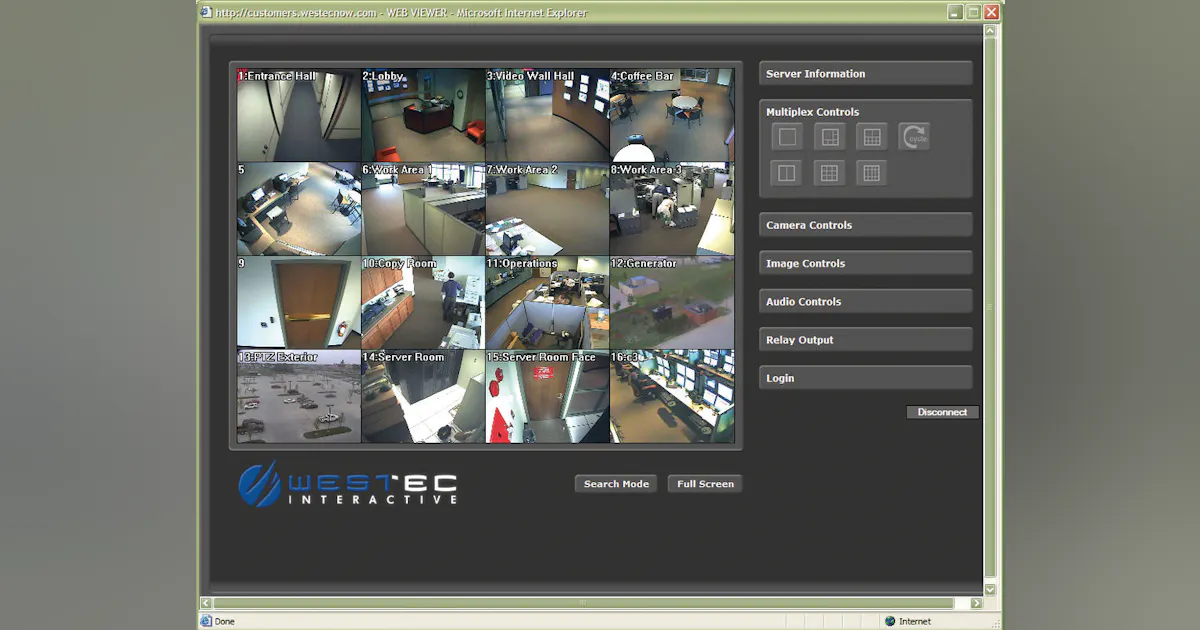
Task: Select the camera 9 door feed
Action: pyautogui.click(x=299, y=303)
